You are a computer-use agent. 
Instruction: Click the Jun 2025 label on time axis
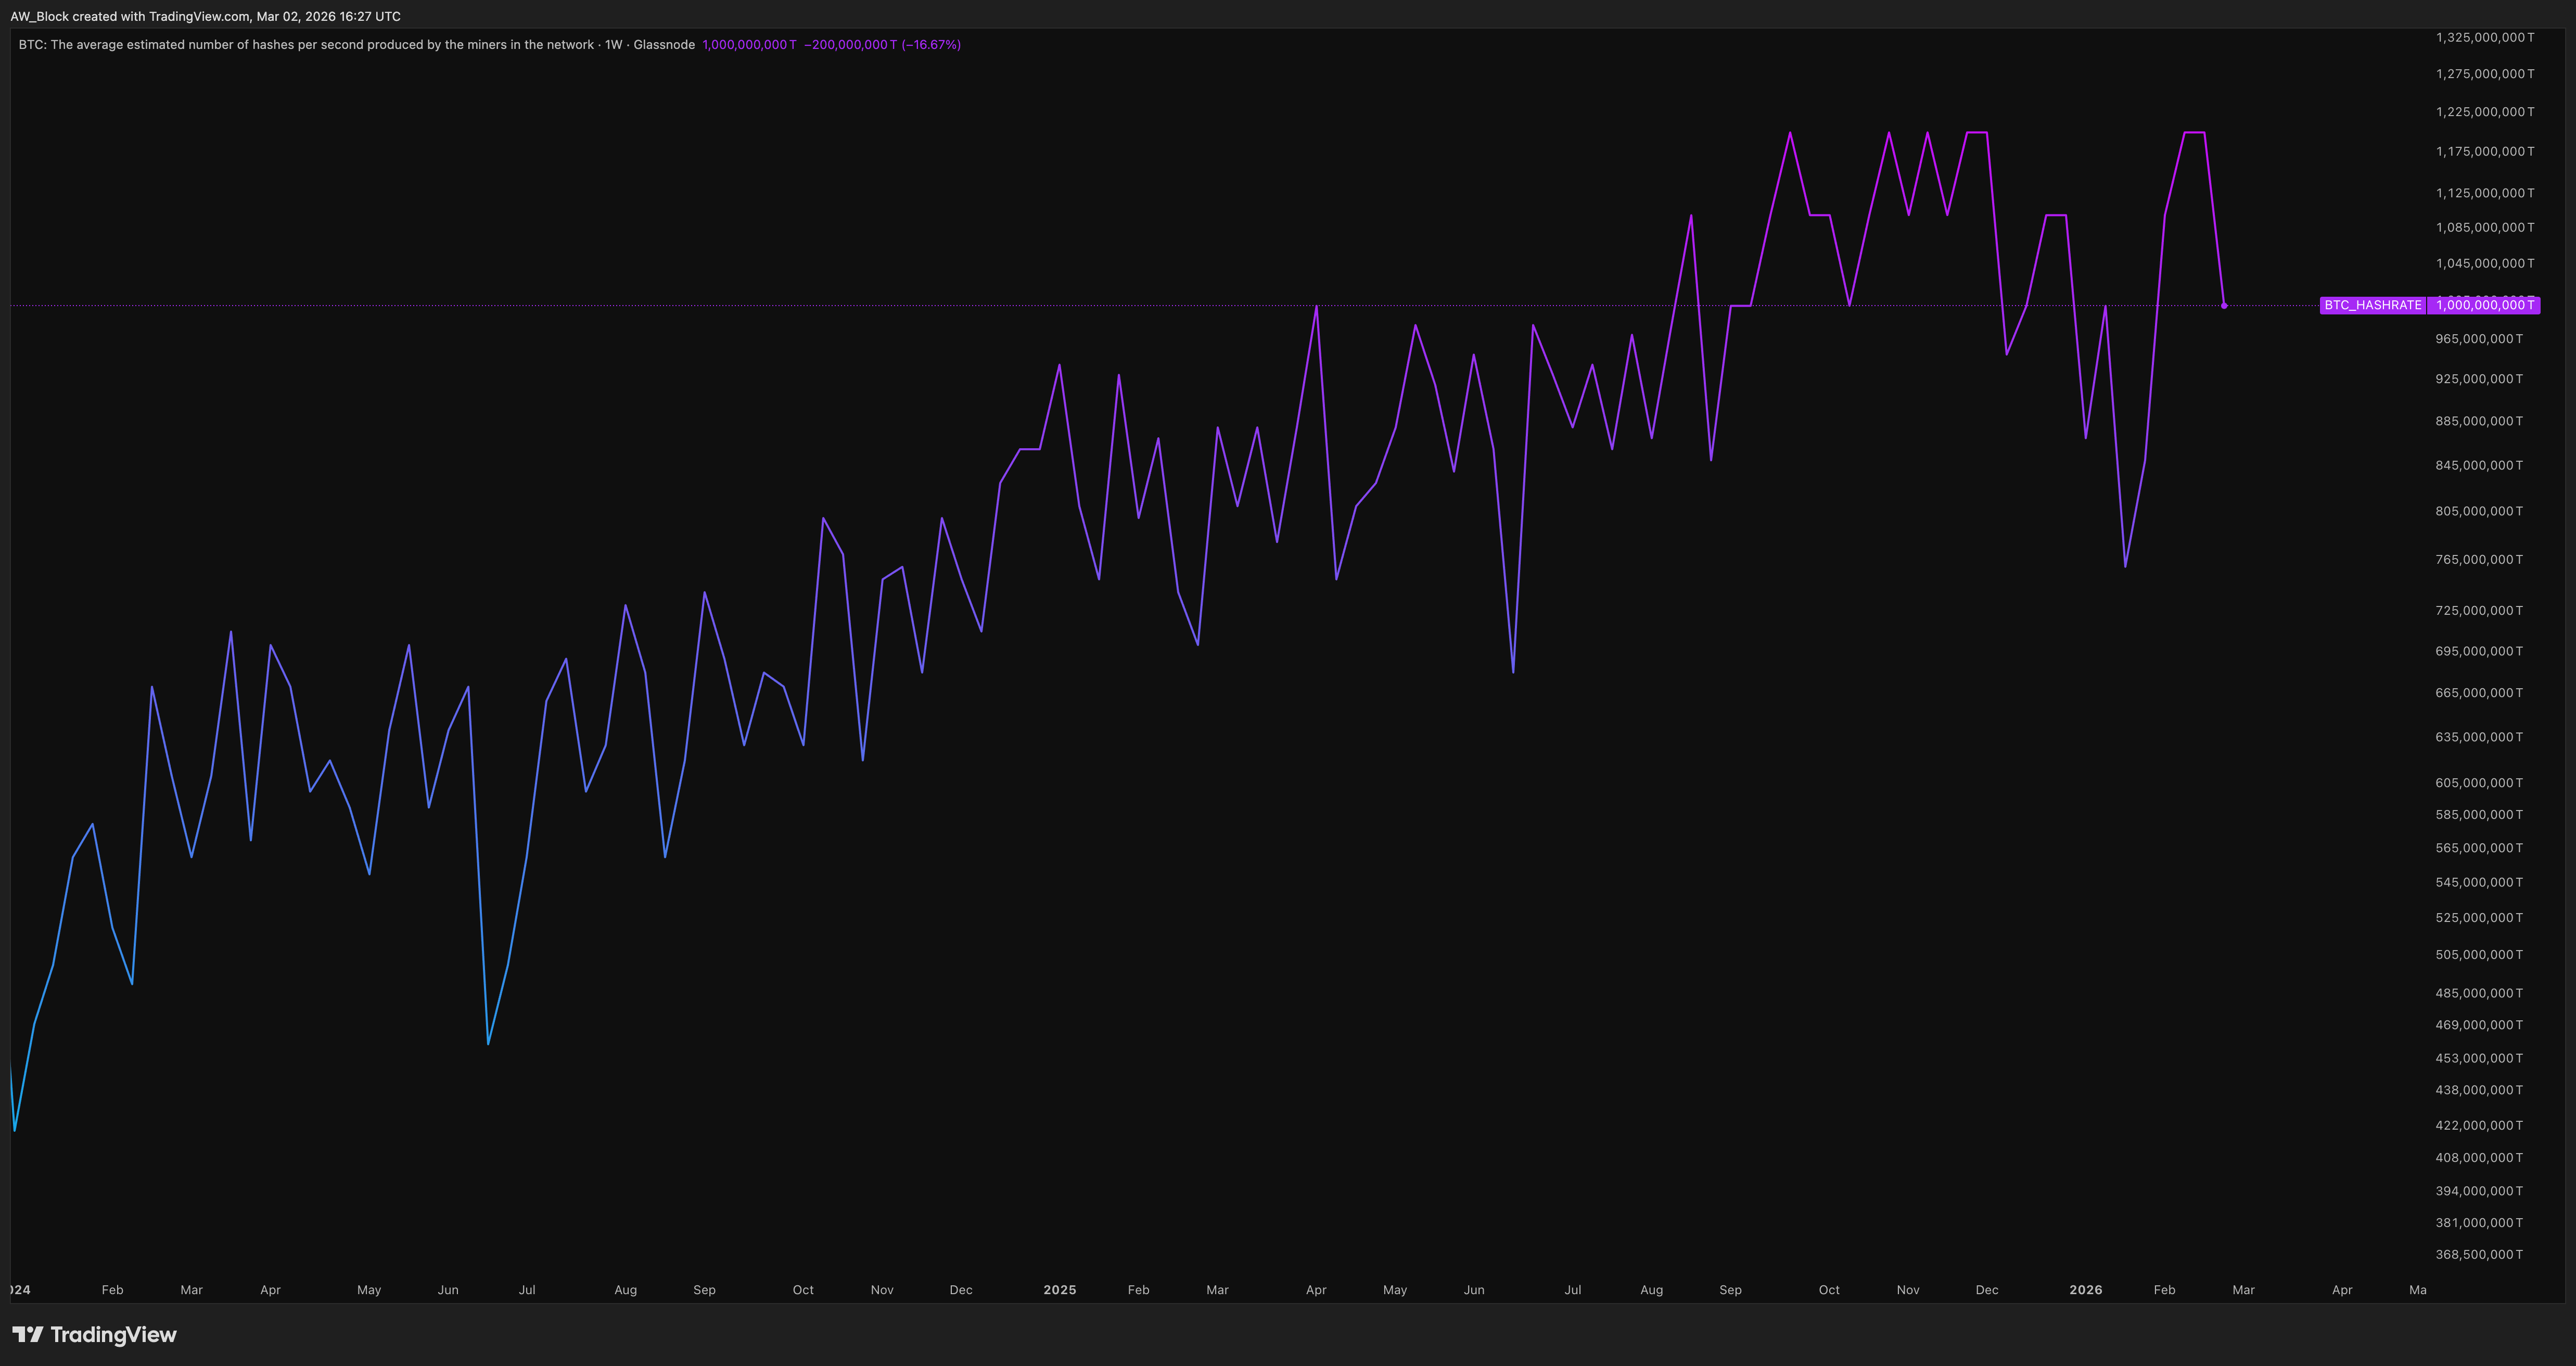tap(1473, 1290)
